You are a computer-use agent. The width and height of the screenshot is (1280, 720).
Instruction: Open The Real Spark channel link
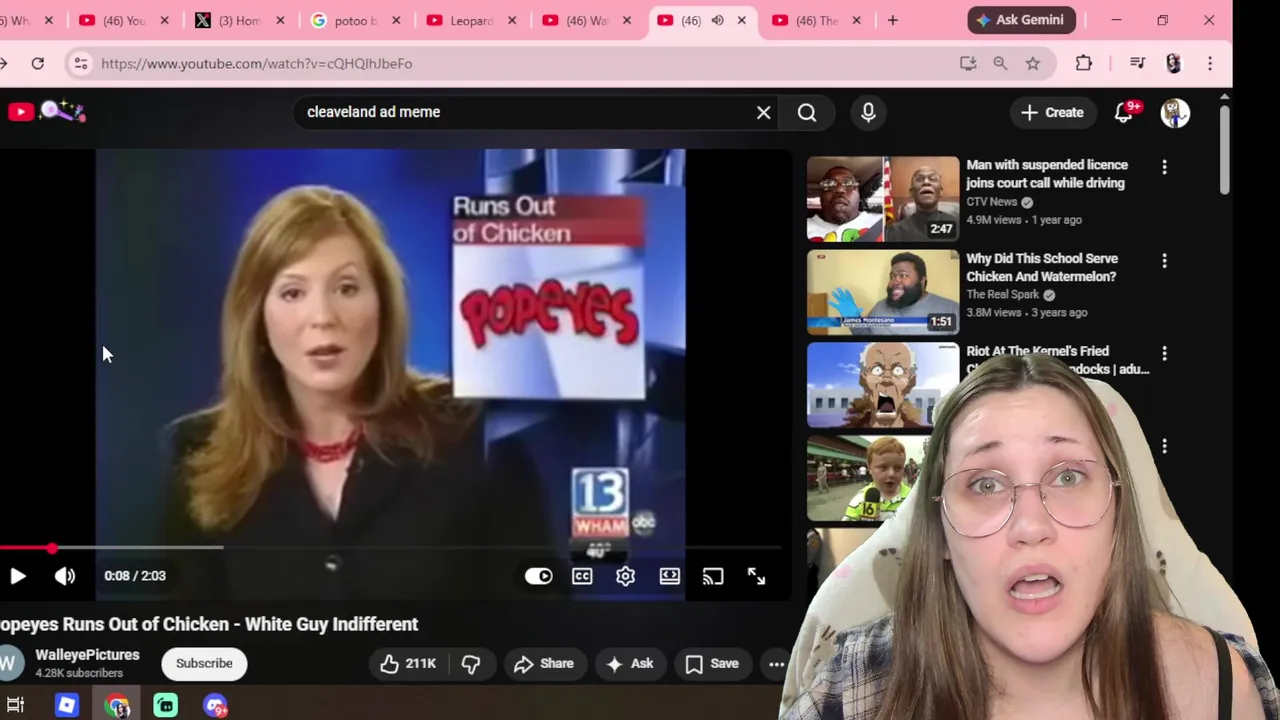point(1003,295)
